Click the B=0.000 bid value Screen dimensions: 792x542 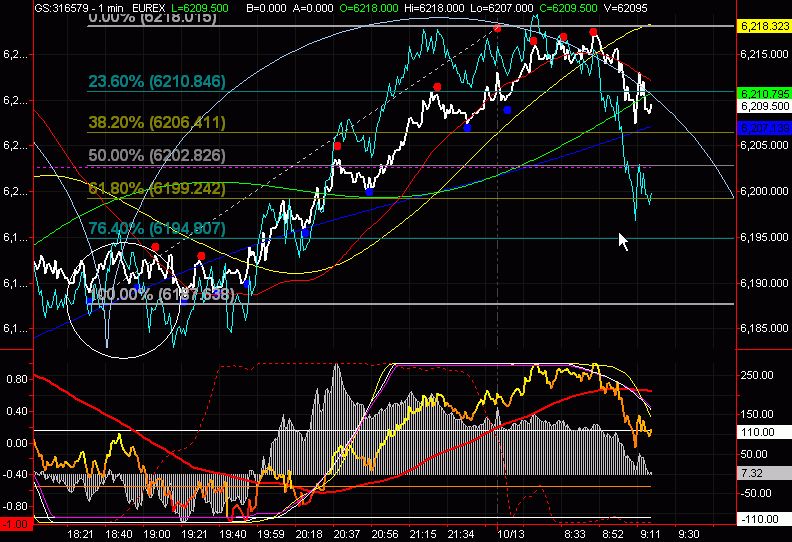coord(268,8)
